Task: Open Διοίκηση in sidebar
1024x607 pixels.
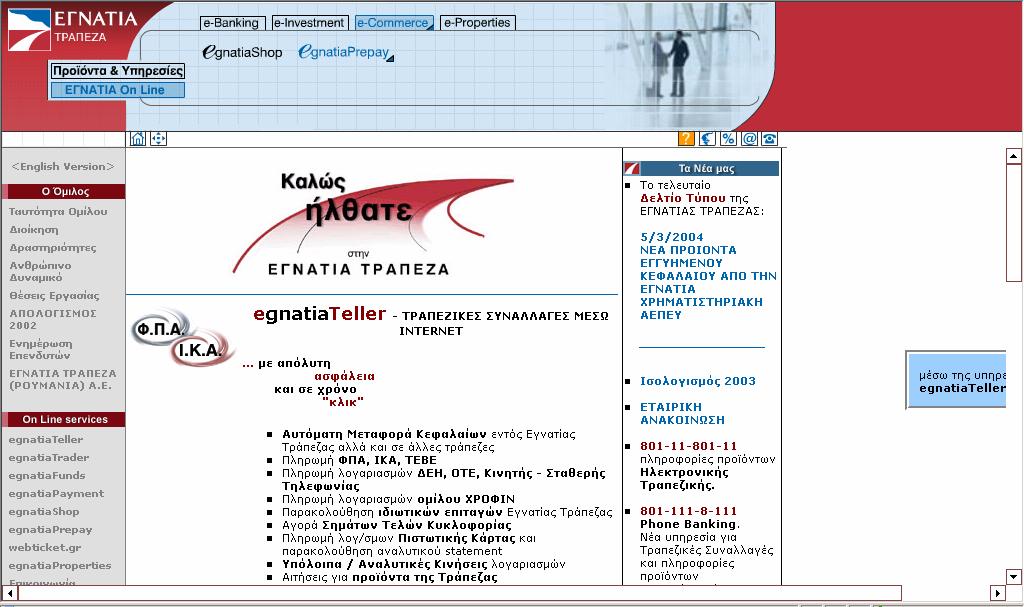Action: pos(34,230)
